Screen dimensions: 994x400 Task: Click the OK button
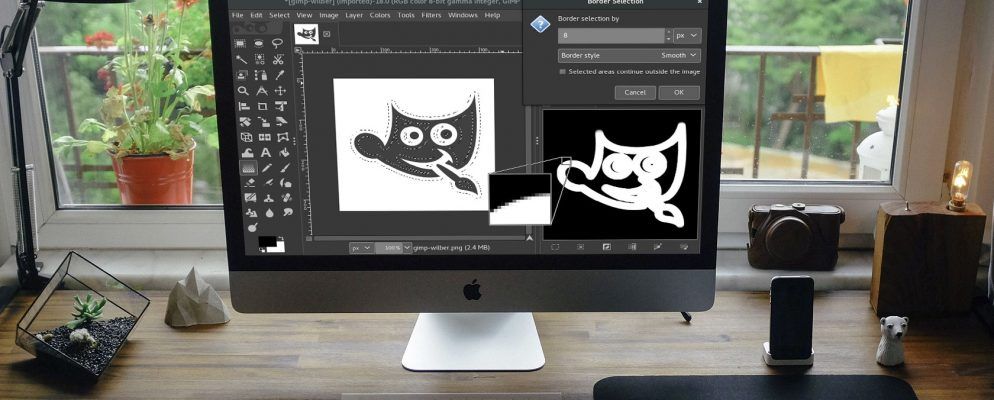(679, 93)
